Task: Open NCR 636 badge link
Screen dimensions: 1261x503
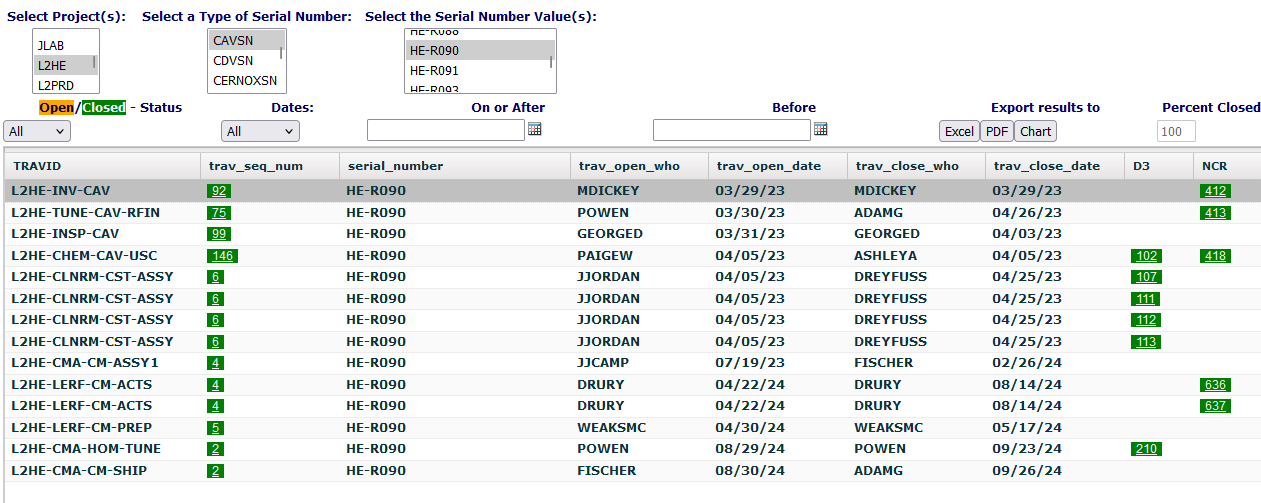Action: click(1215, 385)
